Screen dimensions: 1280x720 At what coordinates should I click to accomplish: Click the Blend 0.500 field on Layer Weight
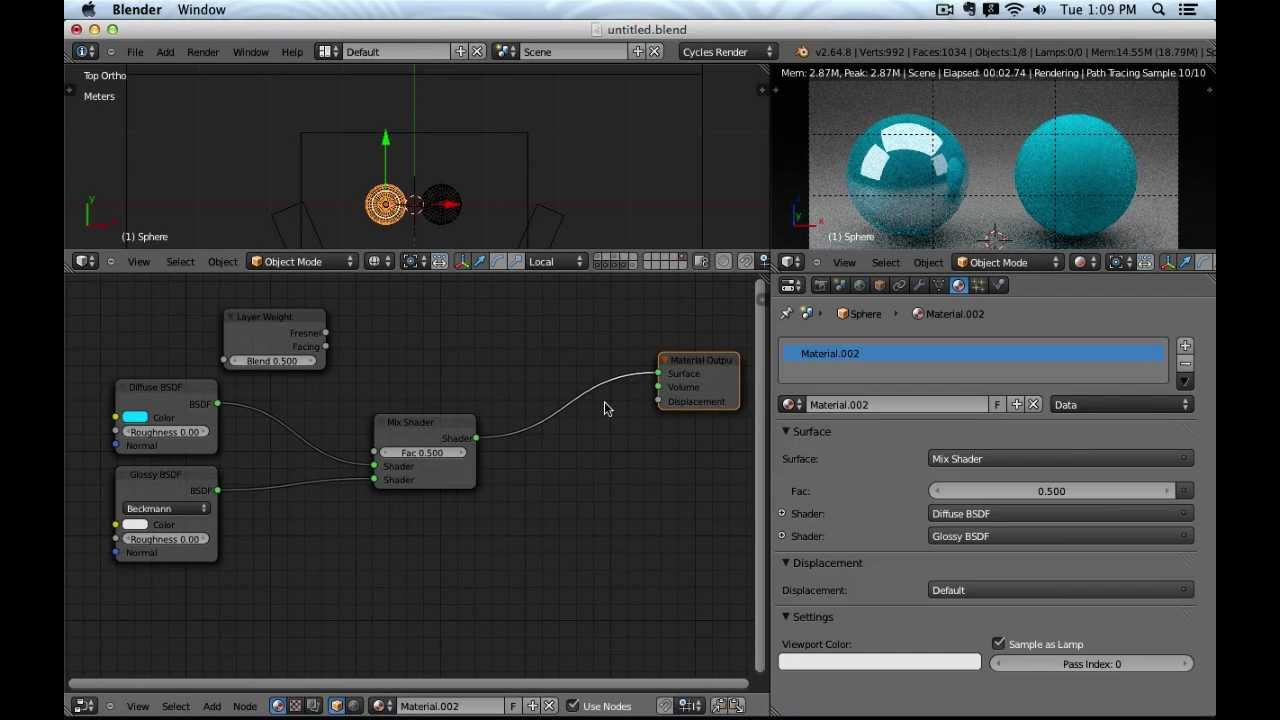point(272,361)
